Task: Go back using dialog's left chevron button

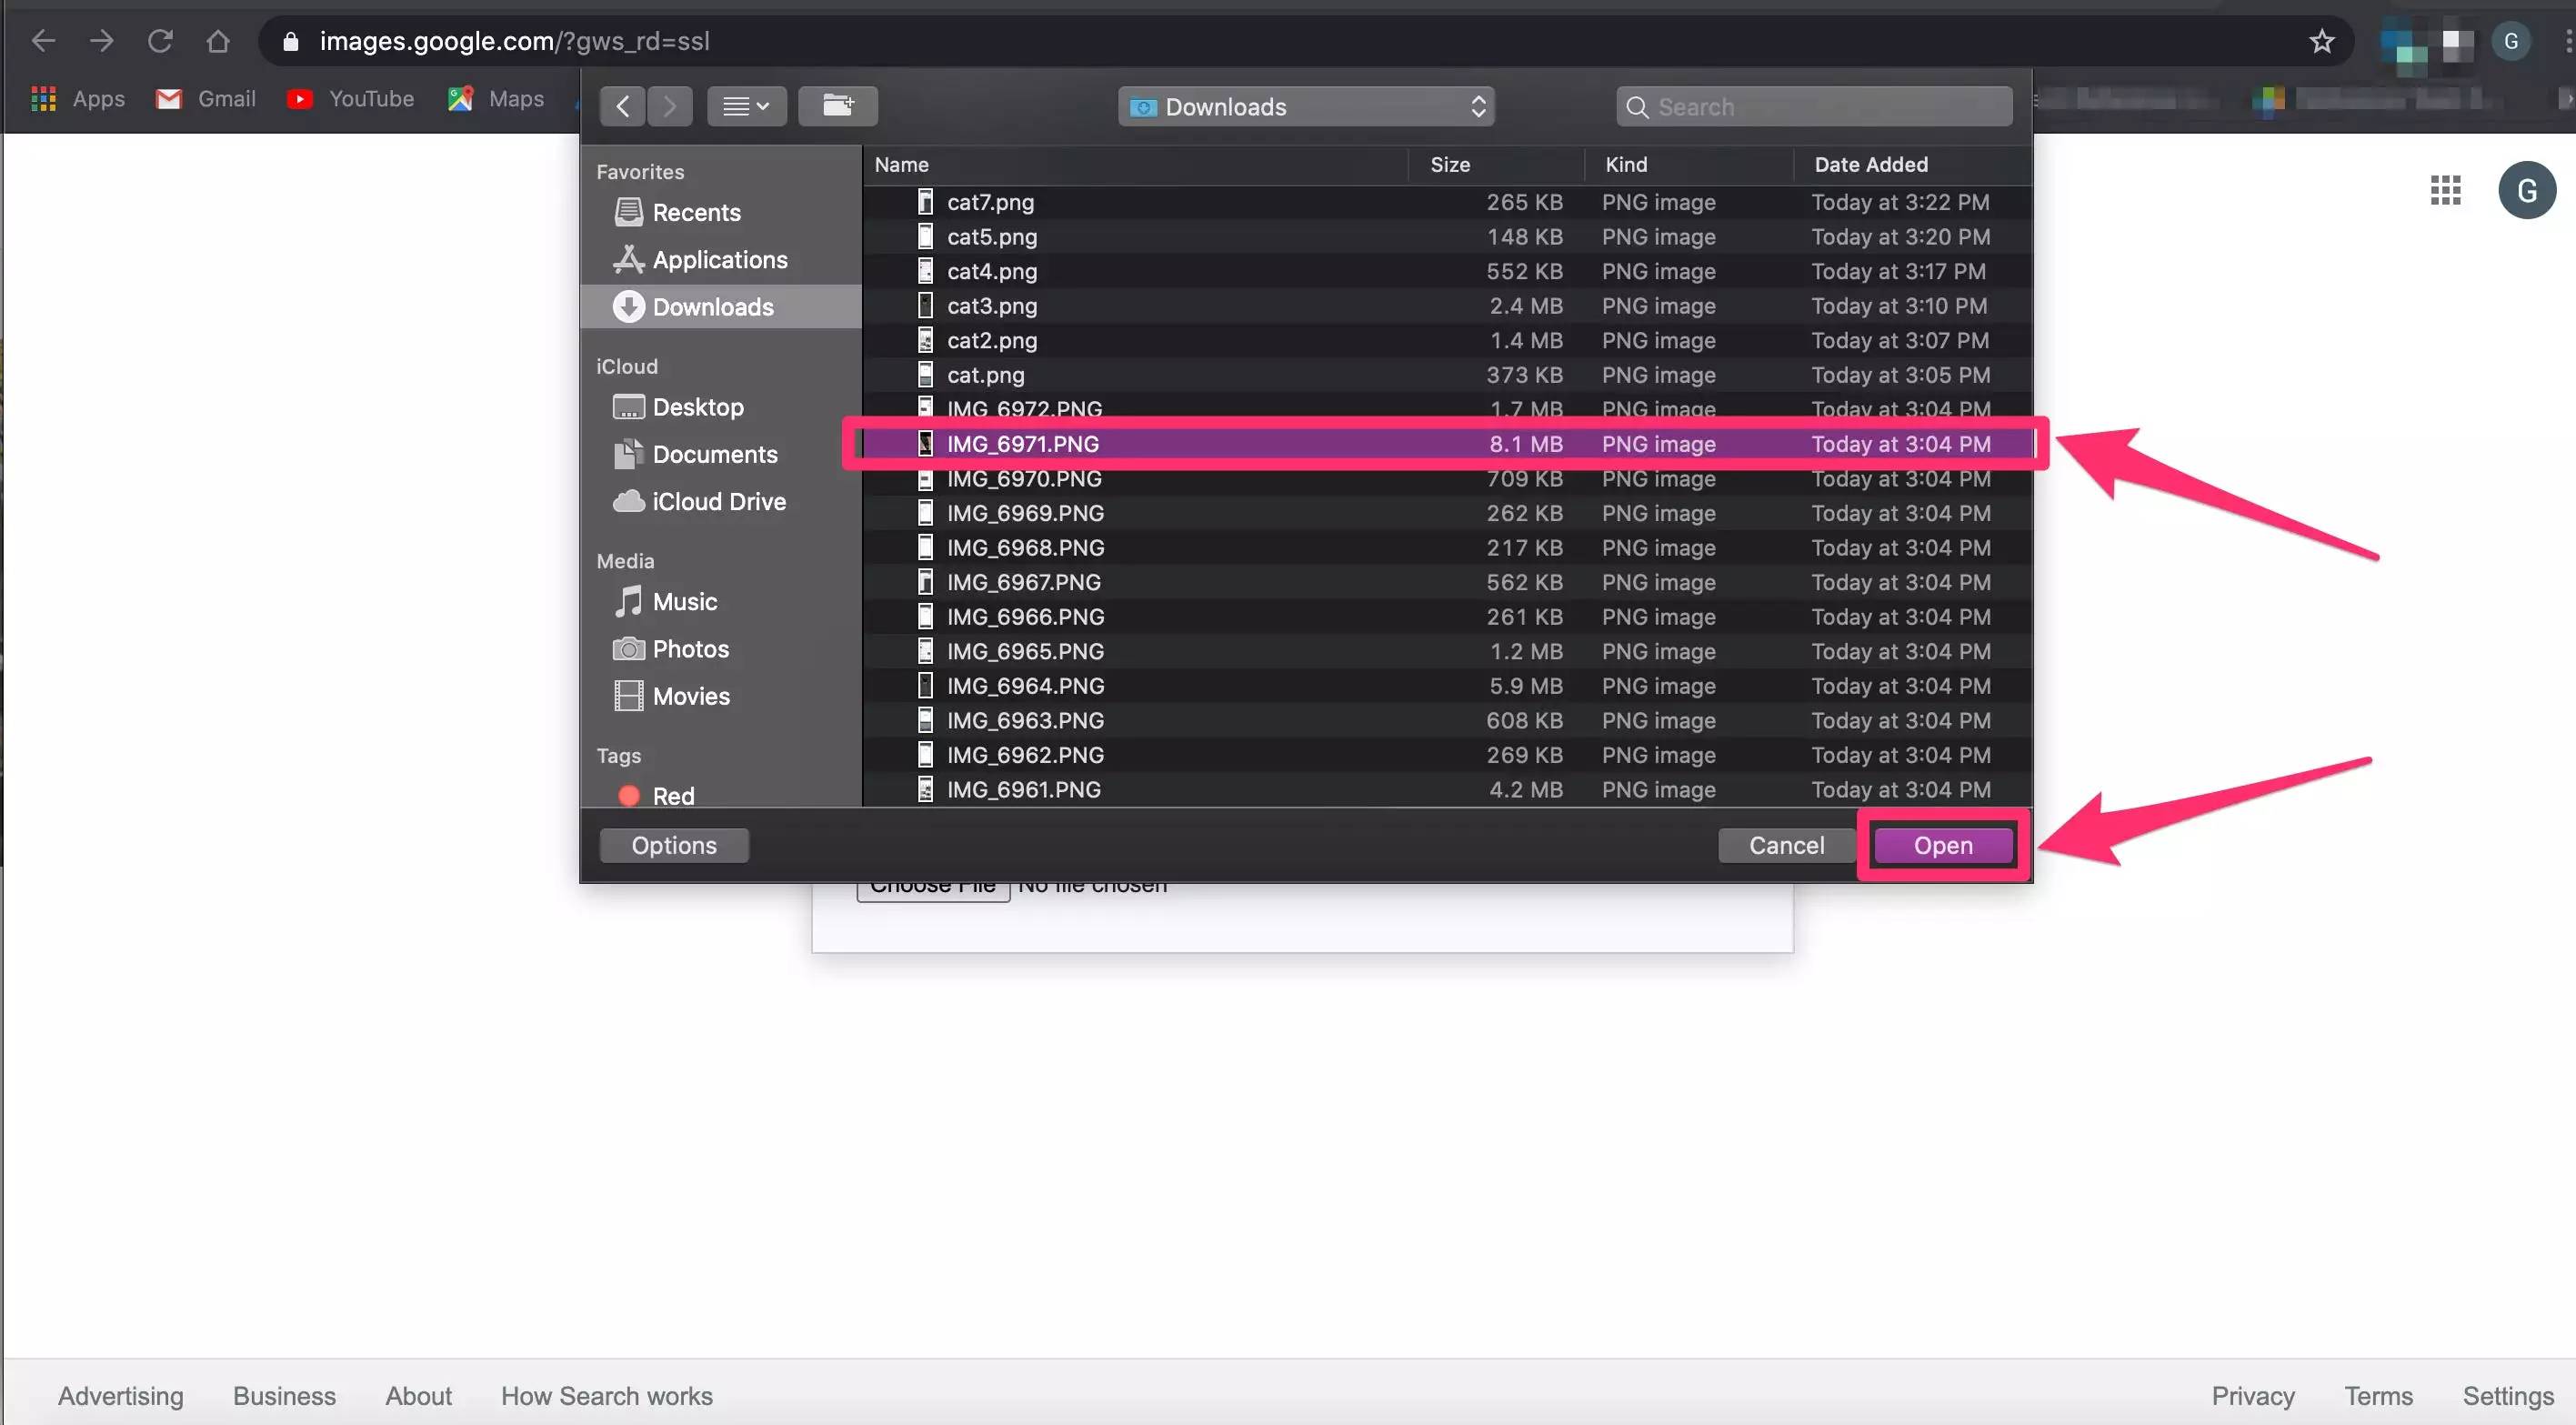Action: coord(622,106)
